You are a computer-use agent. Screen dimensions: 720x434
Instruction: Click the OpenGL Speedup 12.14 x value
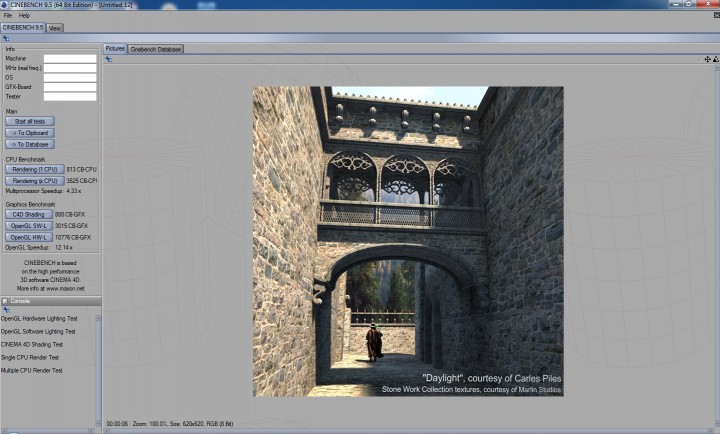coord(63,248)
